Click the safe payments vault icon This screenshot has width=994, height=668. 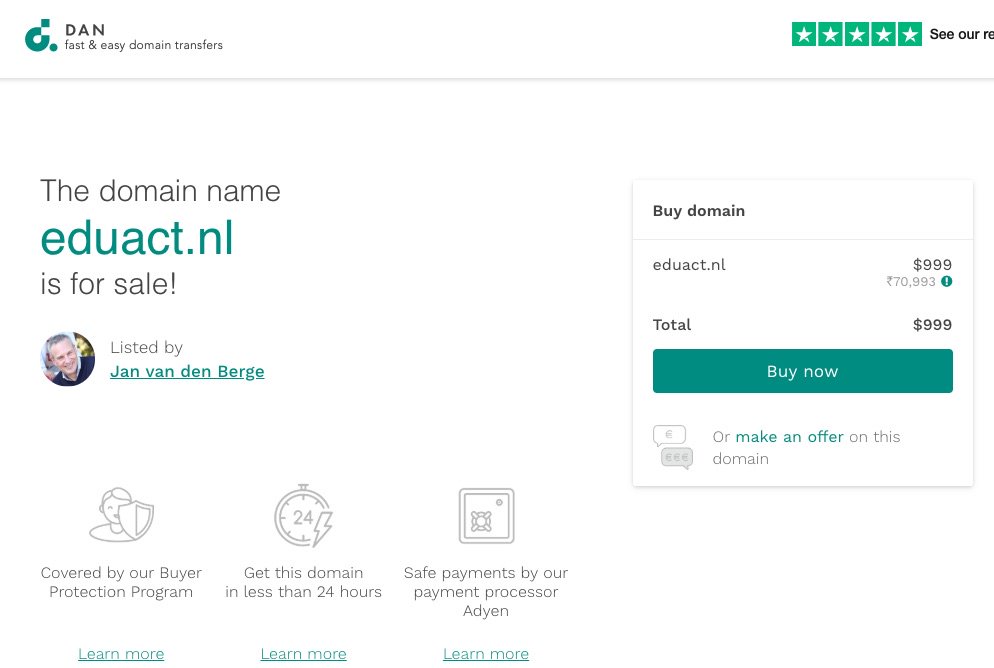(486, 516)
